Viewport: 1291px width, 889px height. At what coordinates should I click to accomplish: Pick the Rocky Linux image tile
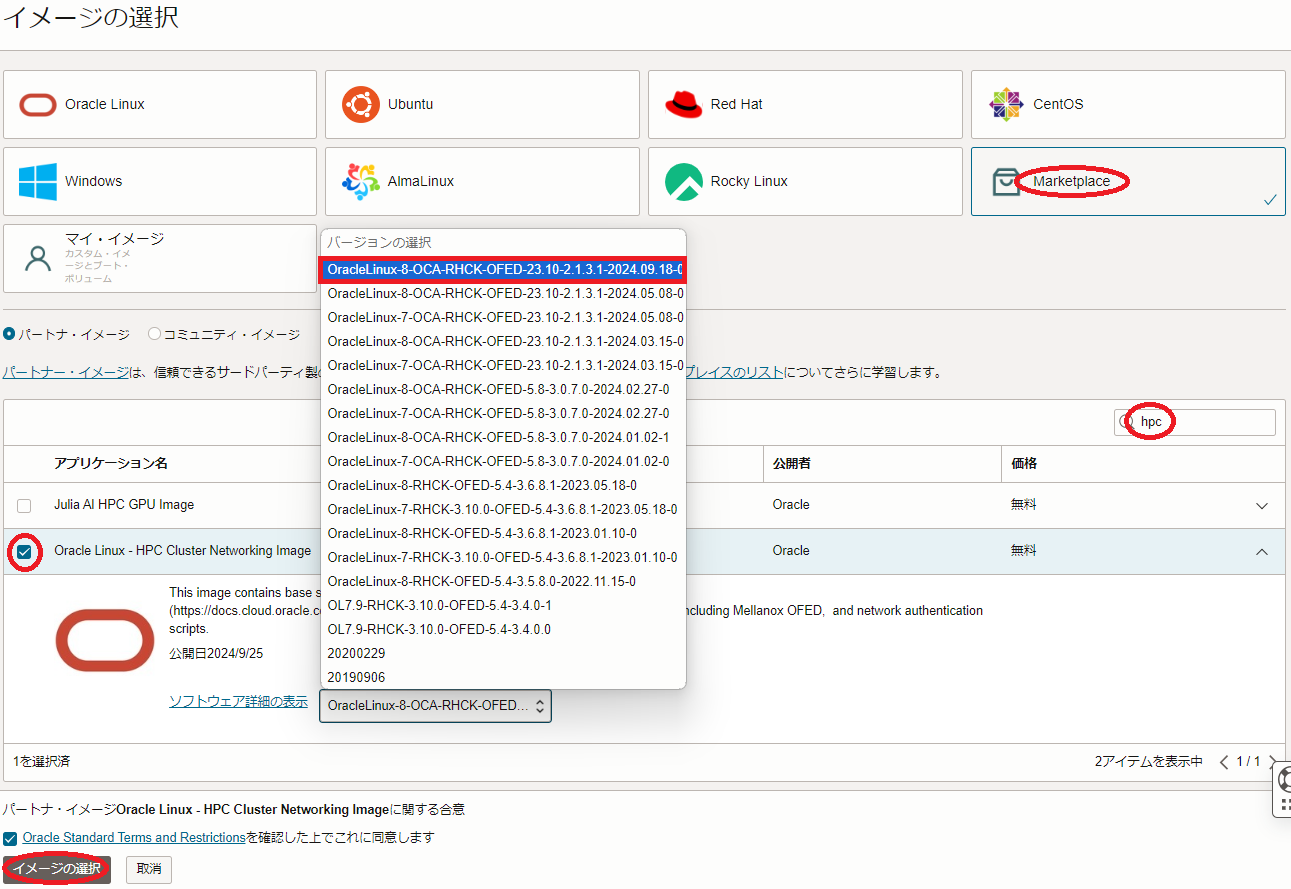(805, 181)
